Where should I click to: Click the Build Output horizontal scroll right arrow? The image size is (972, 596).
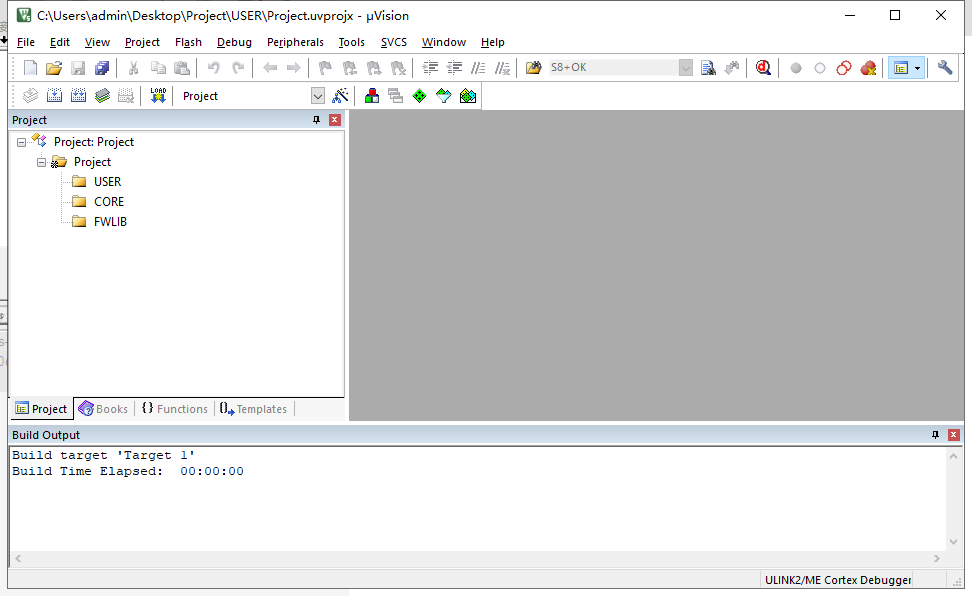pyautogui.click(x=937, y=558)
